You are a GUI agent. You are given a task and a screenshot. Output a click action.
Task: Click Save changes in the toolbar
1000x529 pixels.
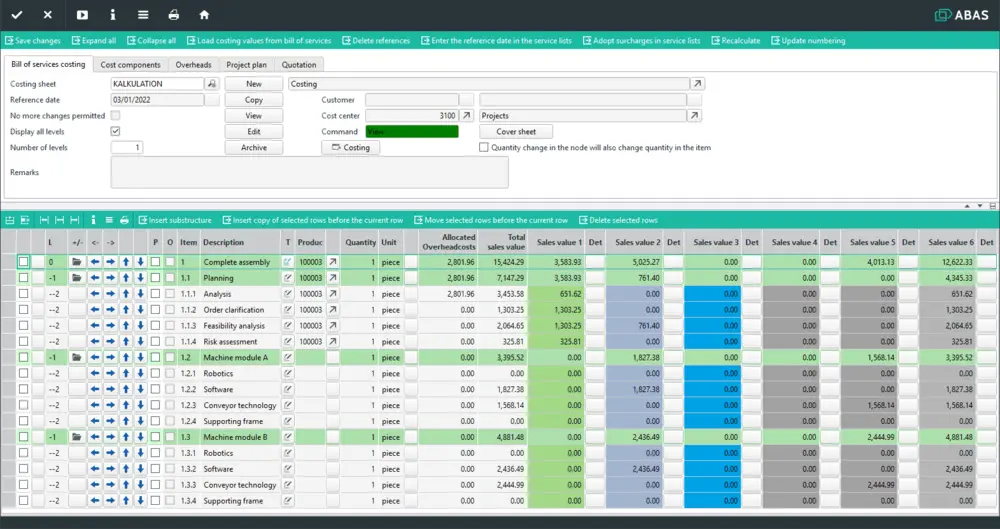point(33,41)
